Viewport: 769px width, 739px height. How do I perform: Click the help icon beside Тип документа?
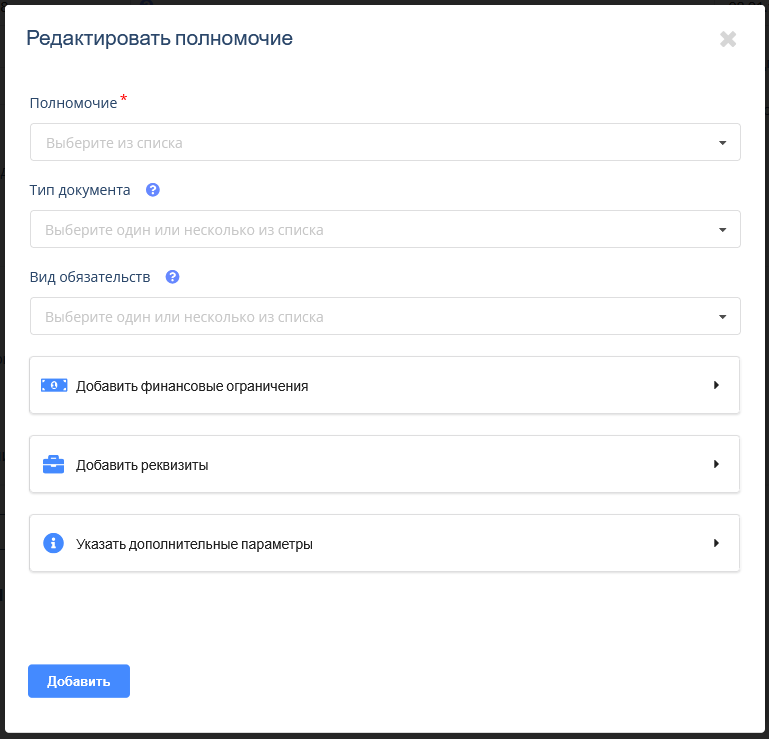pyautogui.click(x=153, y=190)
